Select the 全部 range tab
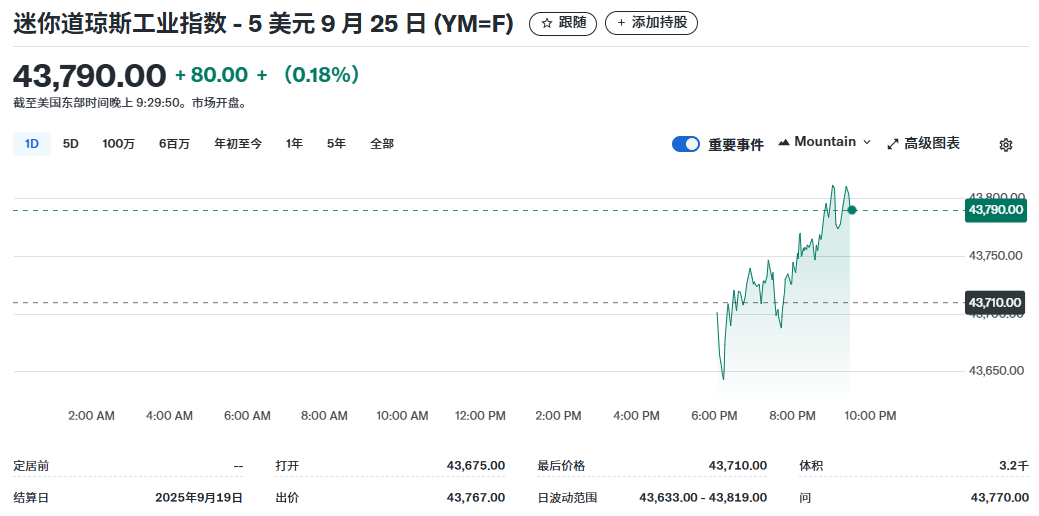 (x=382, y=144)
